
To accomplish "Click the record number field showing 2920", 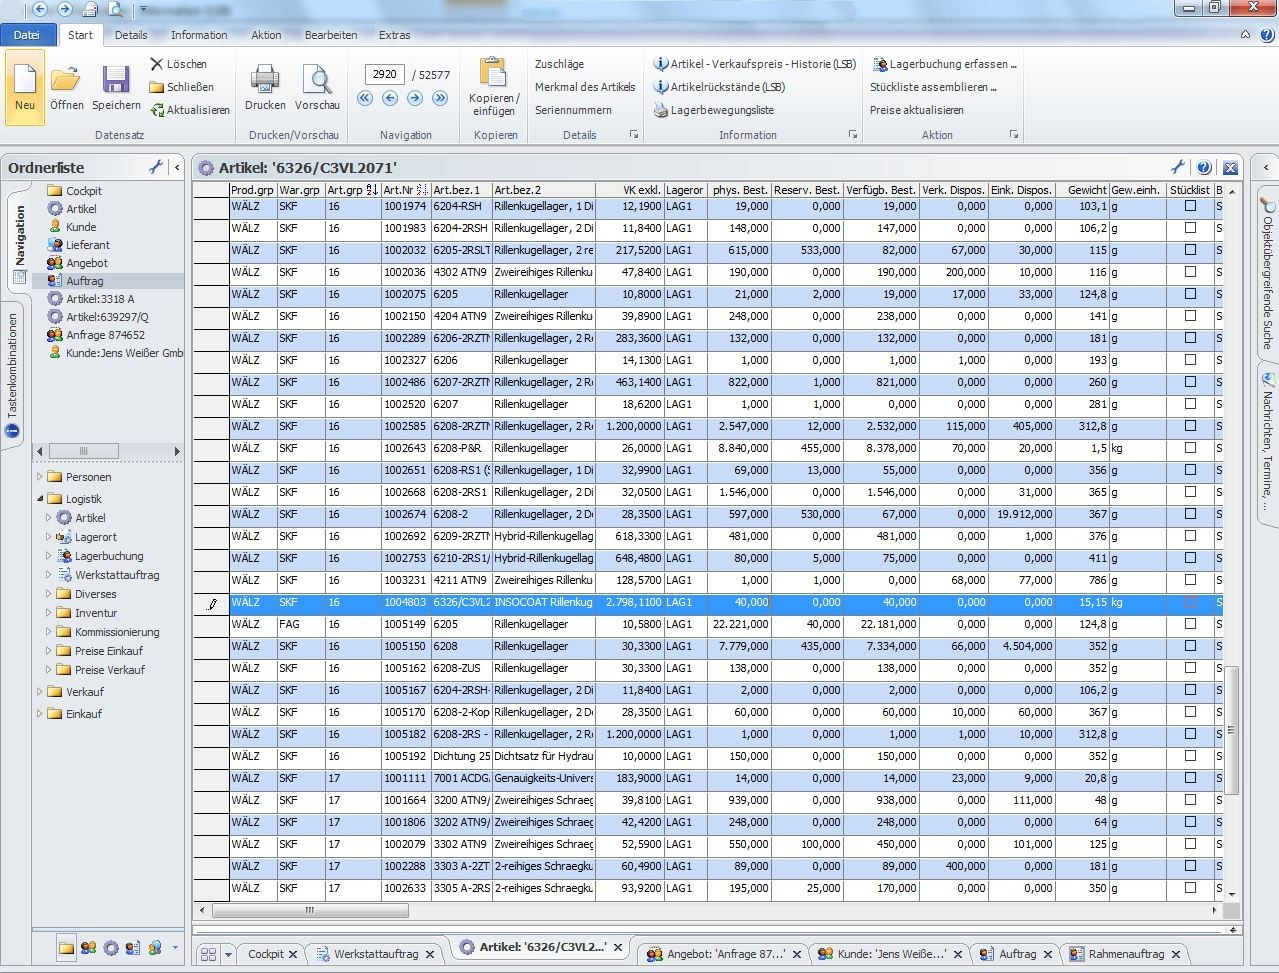I will tap(385, 74).
